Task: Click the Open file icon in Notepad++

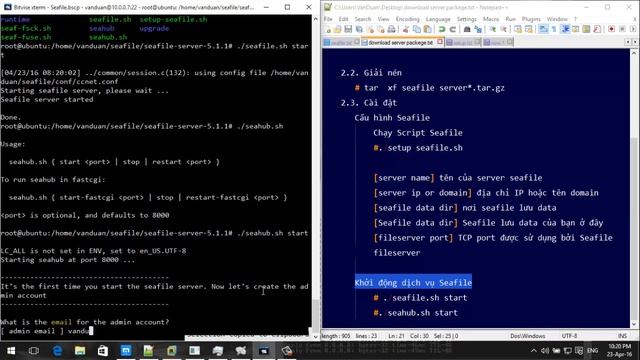Action: 338,29
